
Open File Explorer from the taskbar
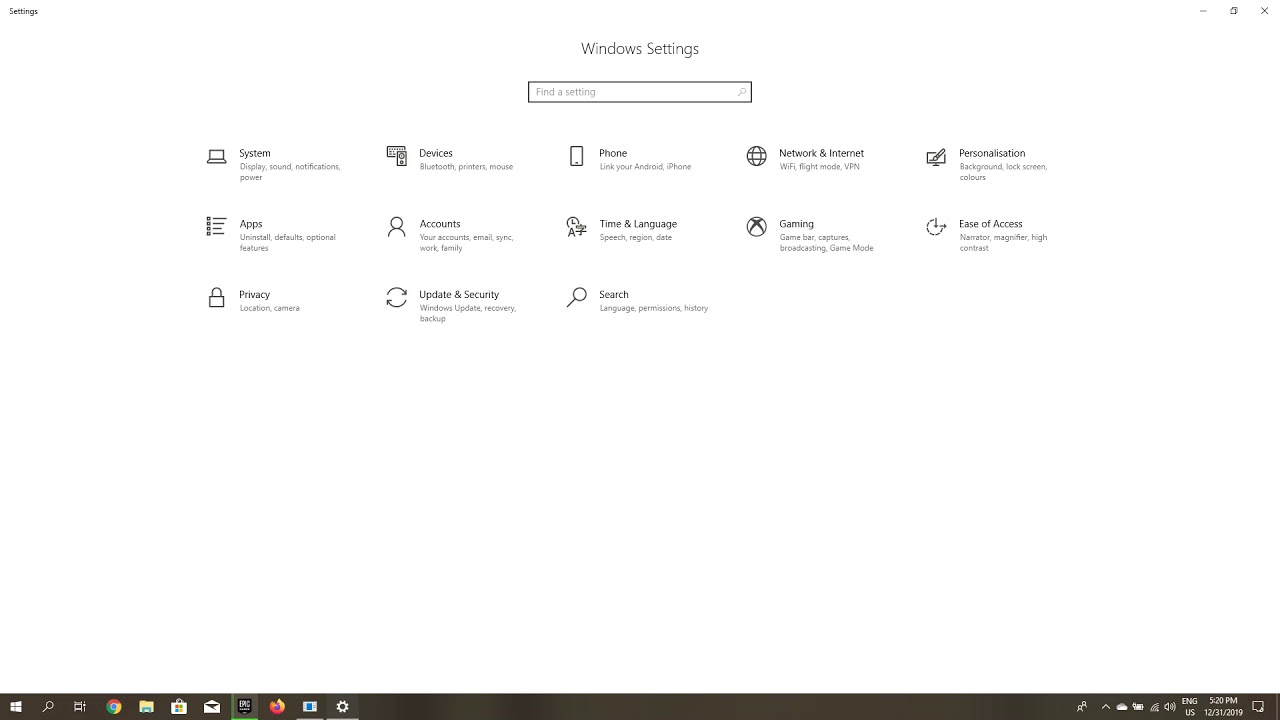pos(146,707)
